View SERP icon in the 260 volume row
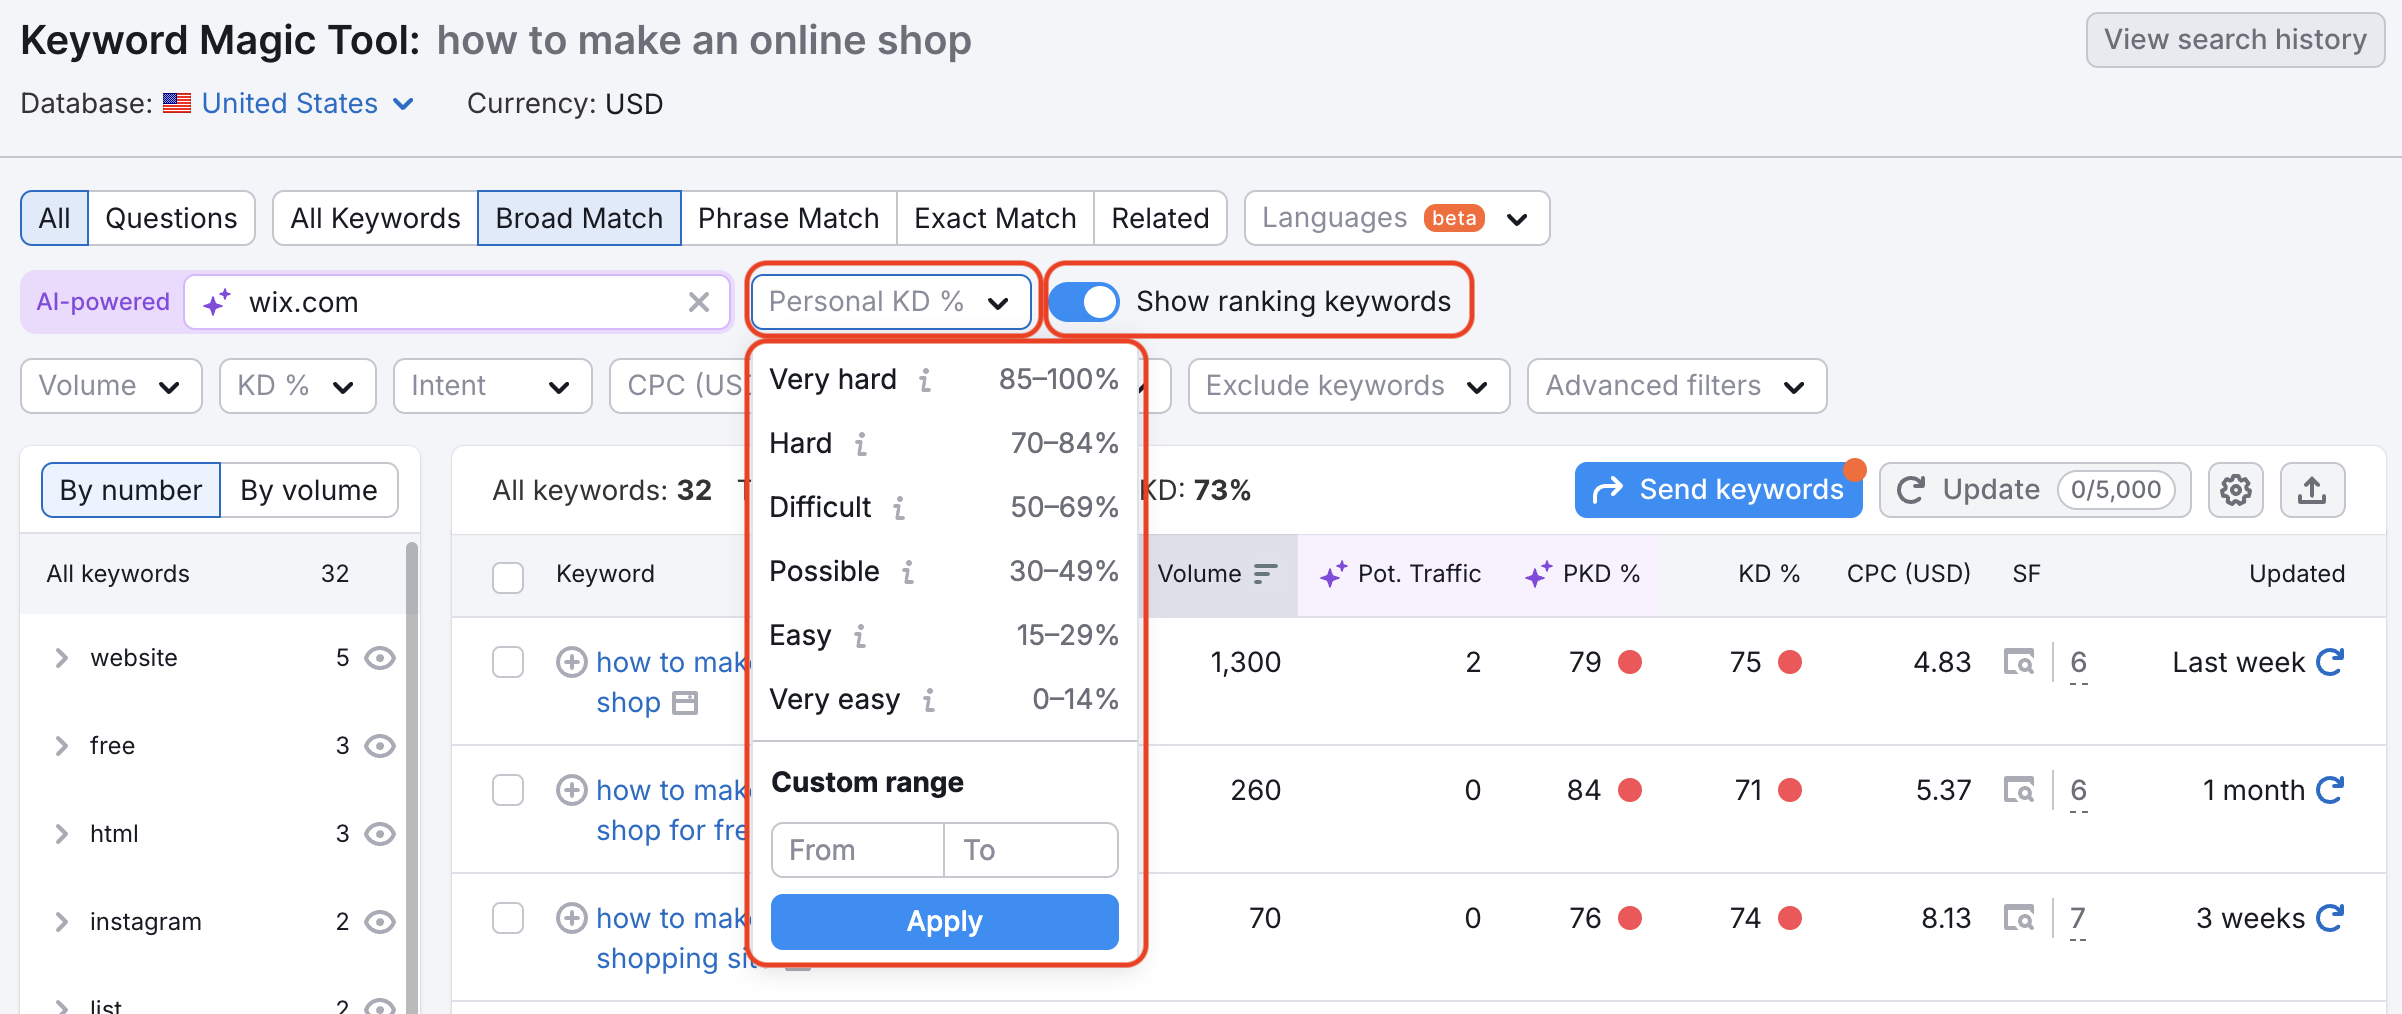The width and height of the screenshot is (2402, 1014). (2019, 790)
